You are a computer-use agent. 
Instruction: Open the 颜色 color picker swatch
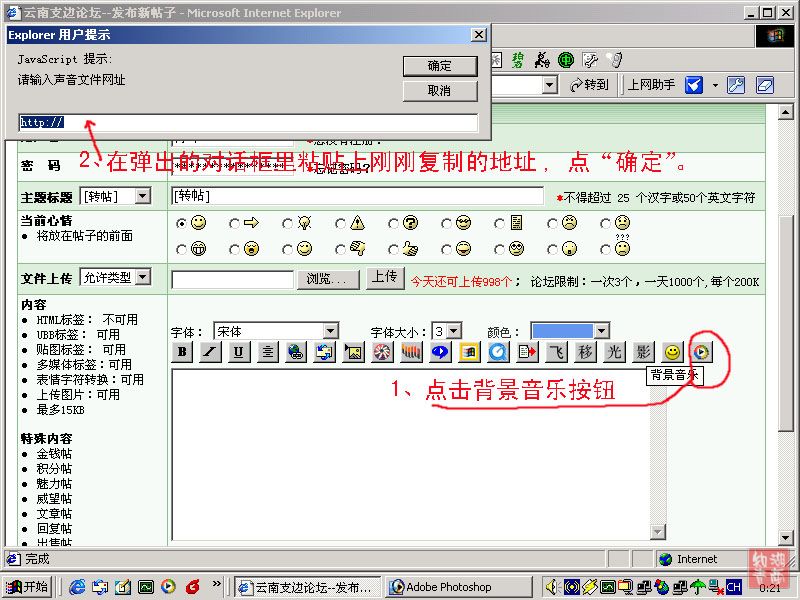pos(569,331)
